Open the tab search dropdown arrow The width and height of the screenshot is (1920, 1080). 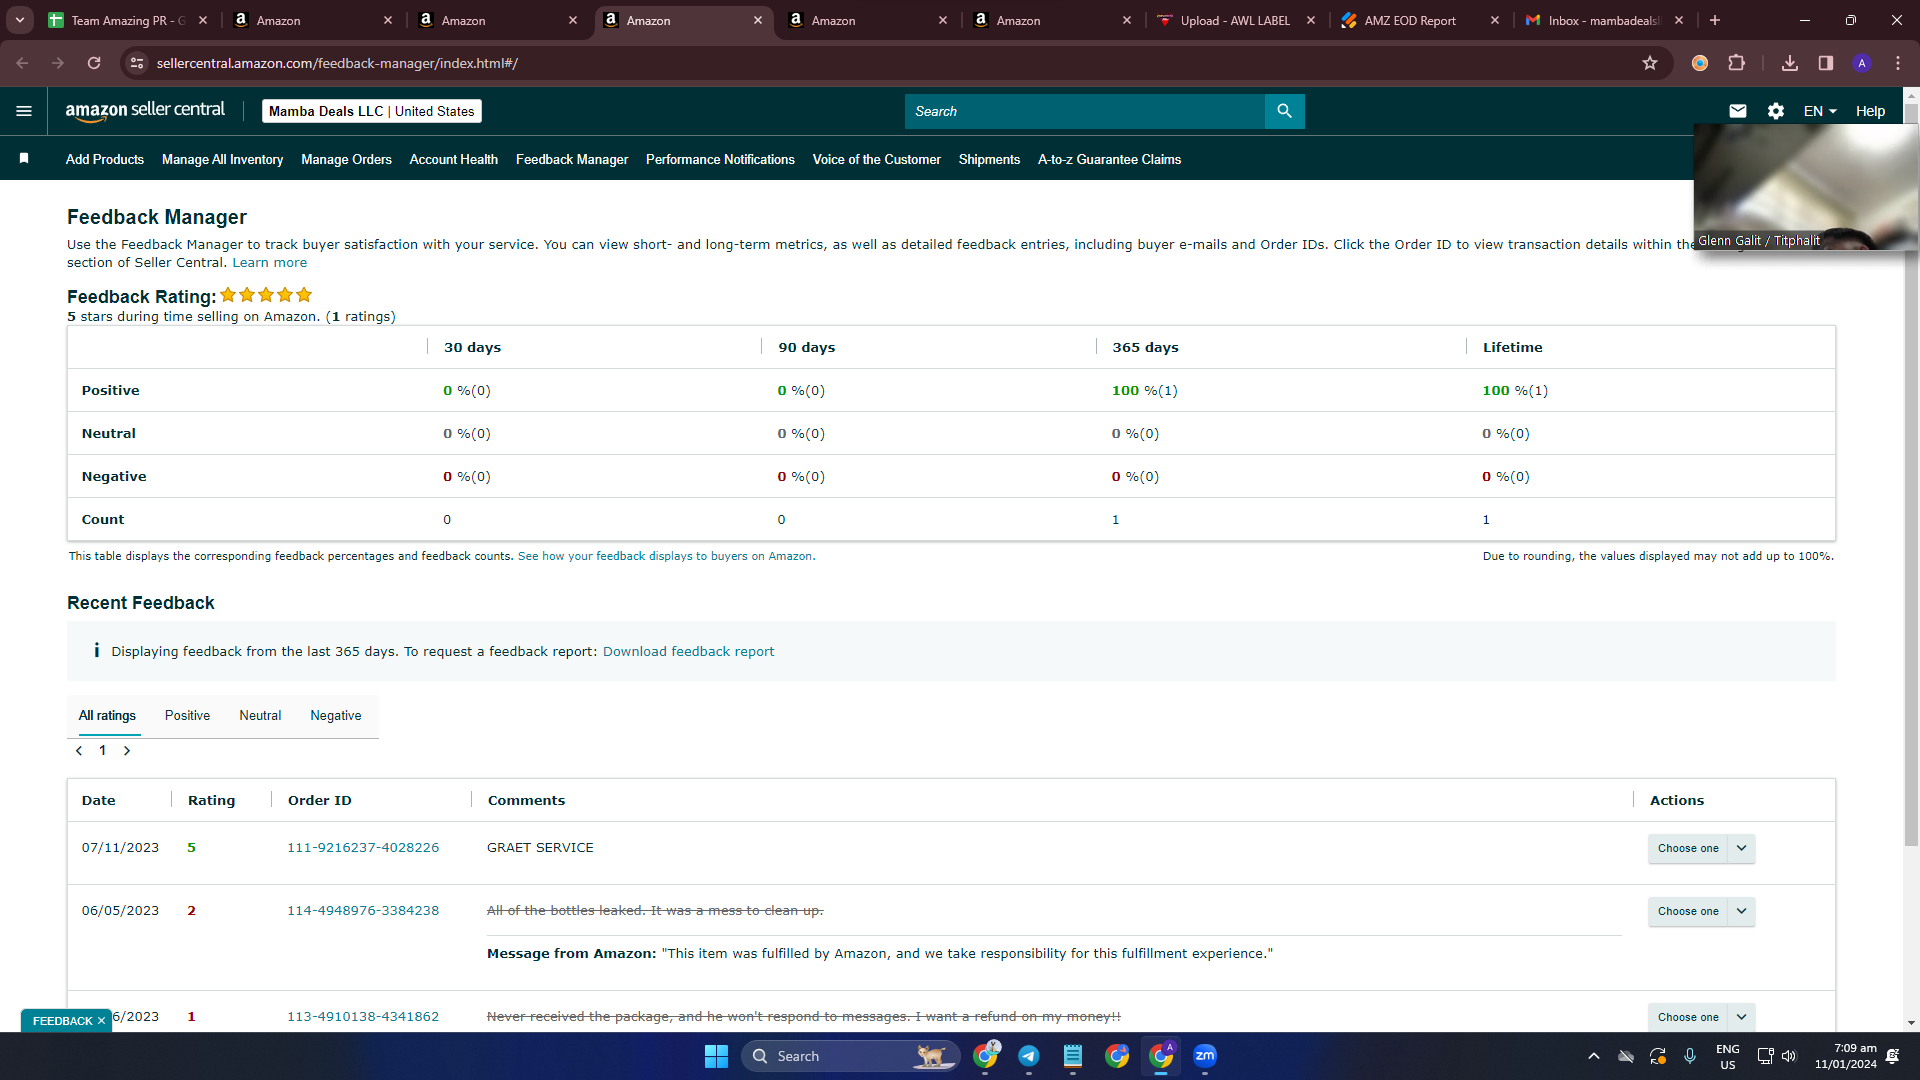coord(20,20)
